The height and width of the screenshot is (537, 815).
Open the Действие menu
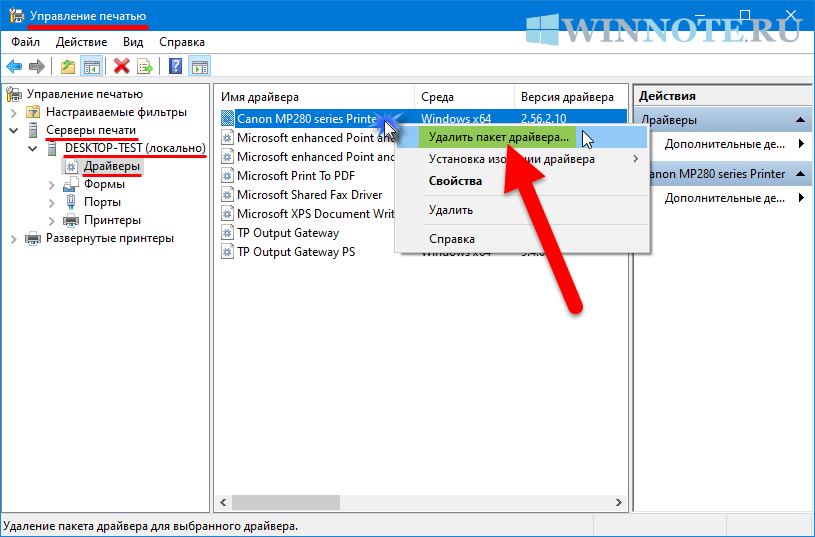[x=81, y=42]
